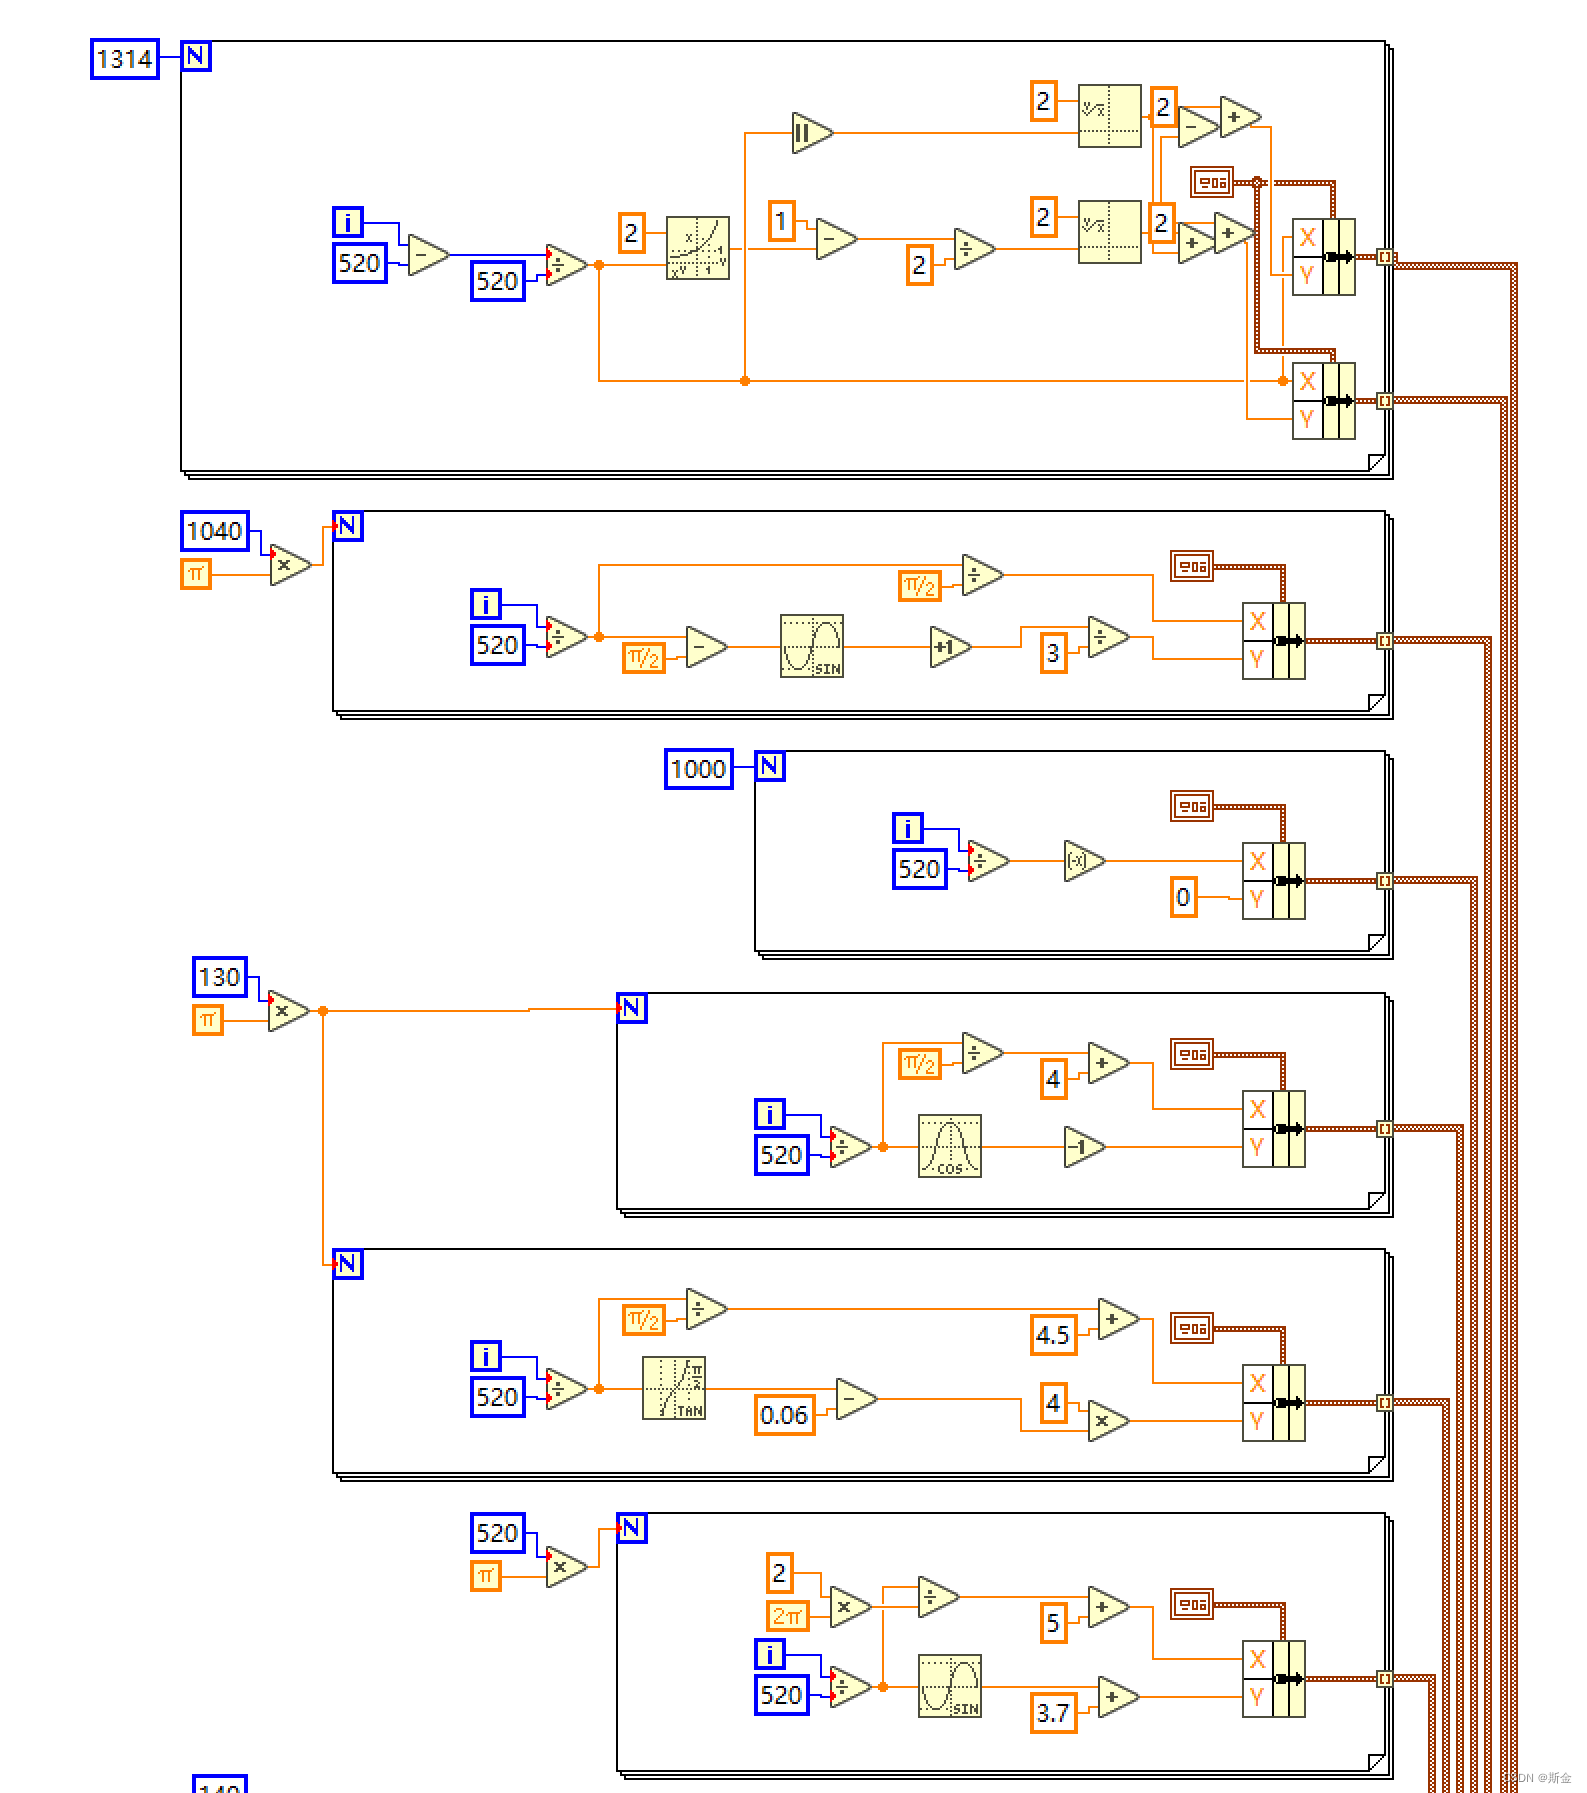Screen dimensions: 1587x1793
Task: Click the output tunnel of the 1000 loop
Action: point(1385,881)
